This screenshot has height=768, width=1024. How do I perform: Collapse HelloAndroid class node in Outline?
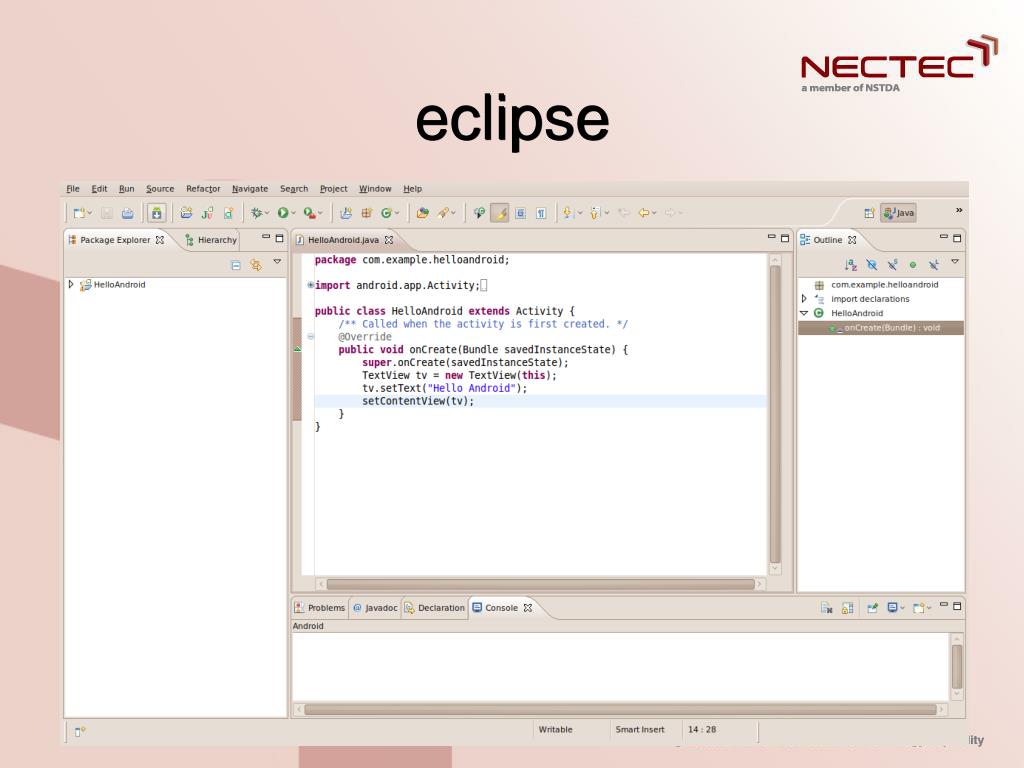pos(804,313)
